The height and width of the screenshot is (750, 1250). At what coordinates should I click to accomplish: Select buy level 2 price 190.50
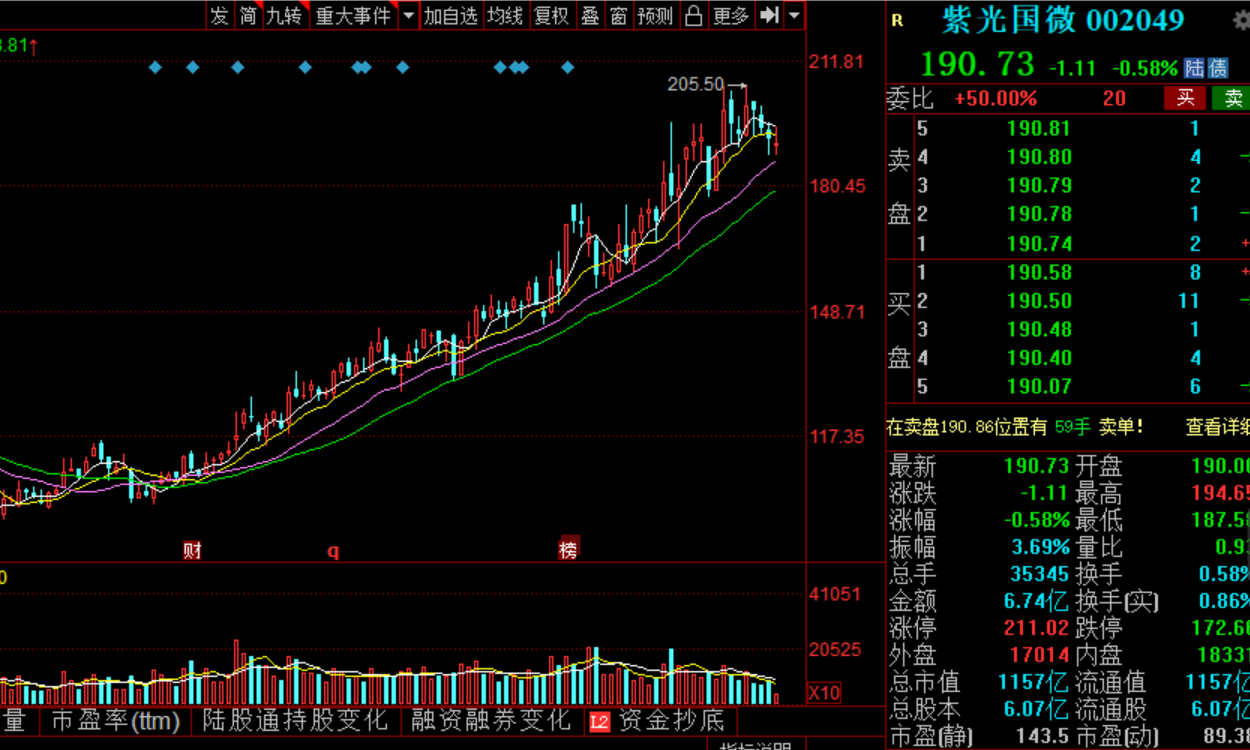(1039, 301)
